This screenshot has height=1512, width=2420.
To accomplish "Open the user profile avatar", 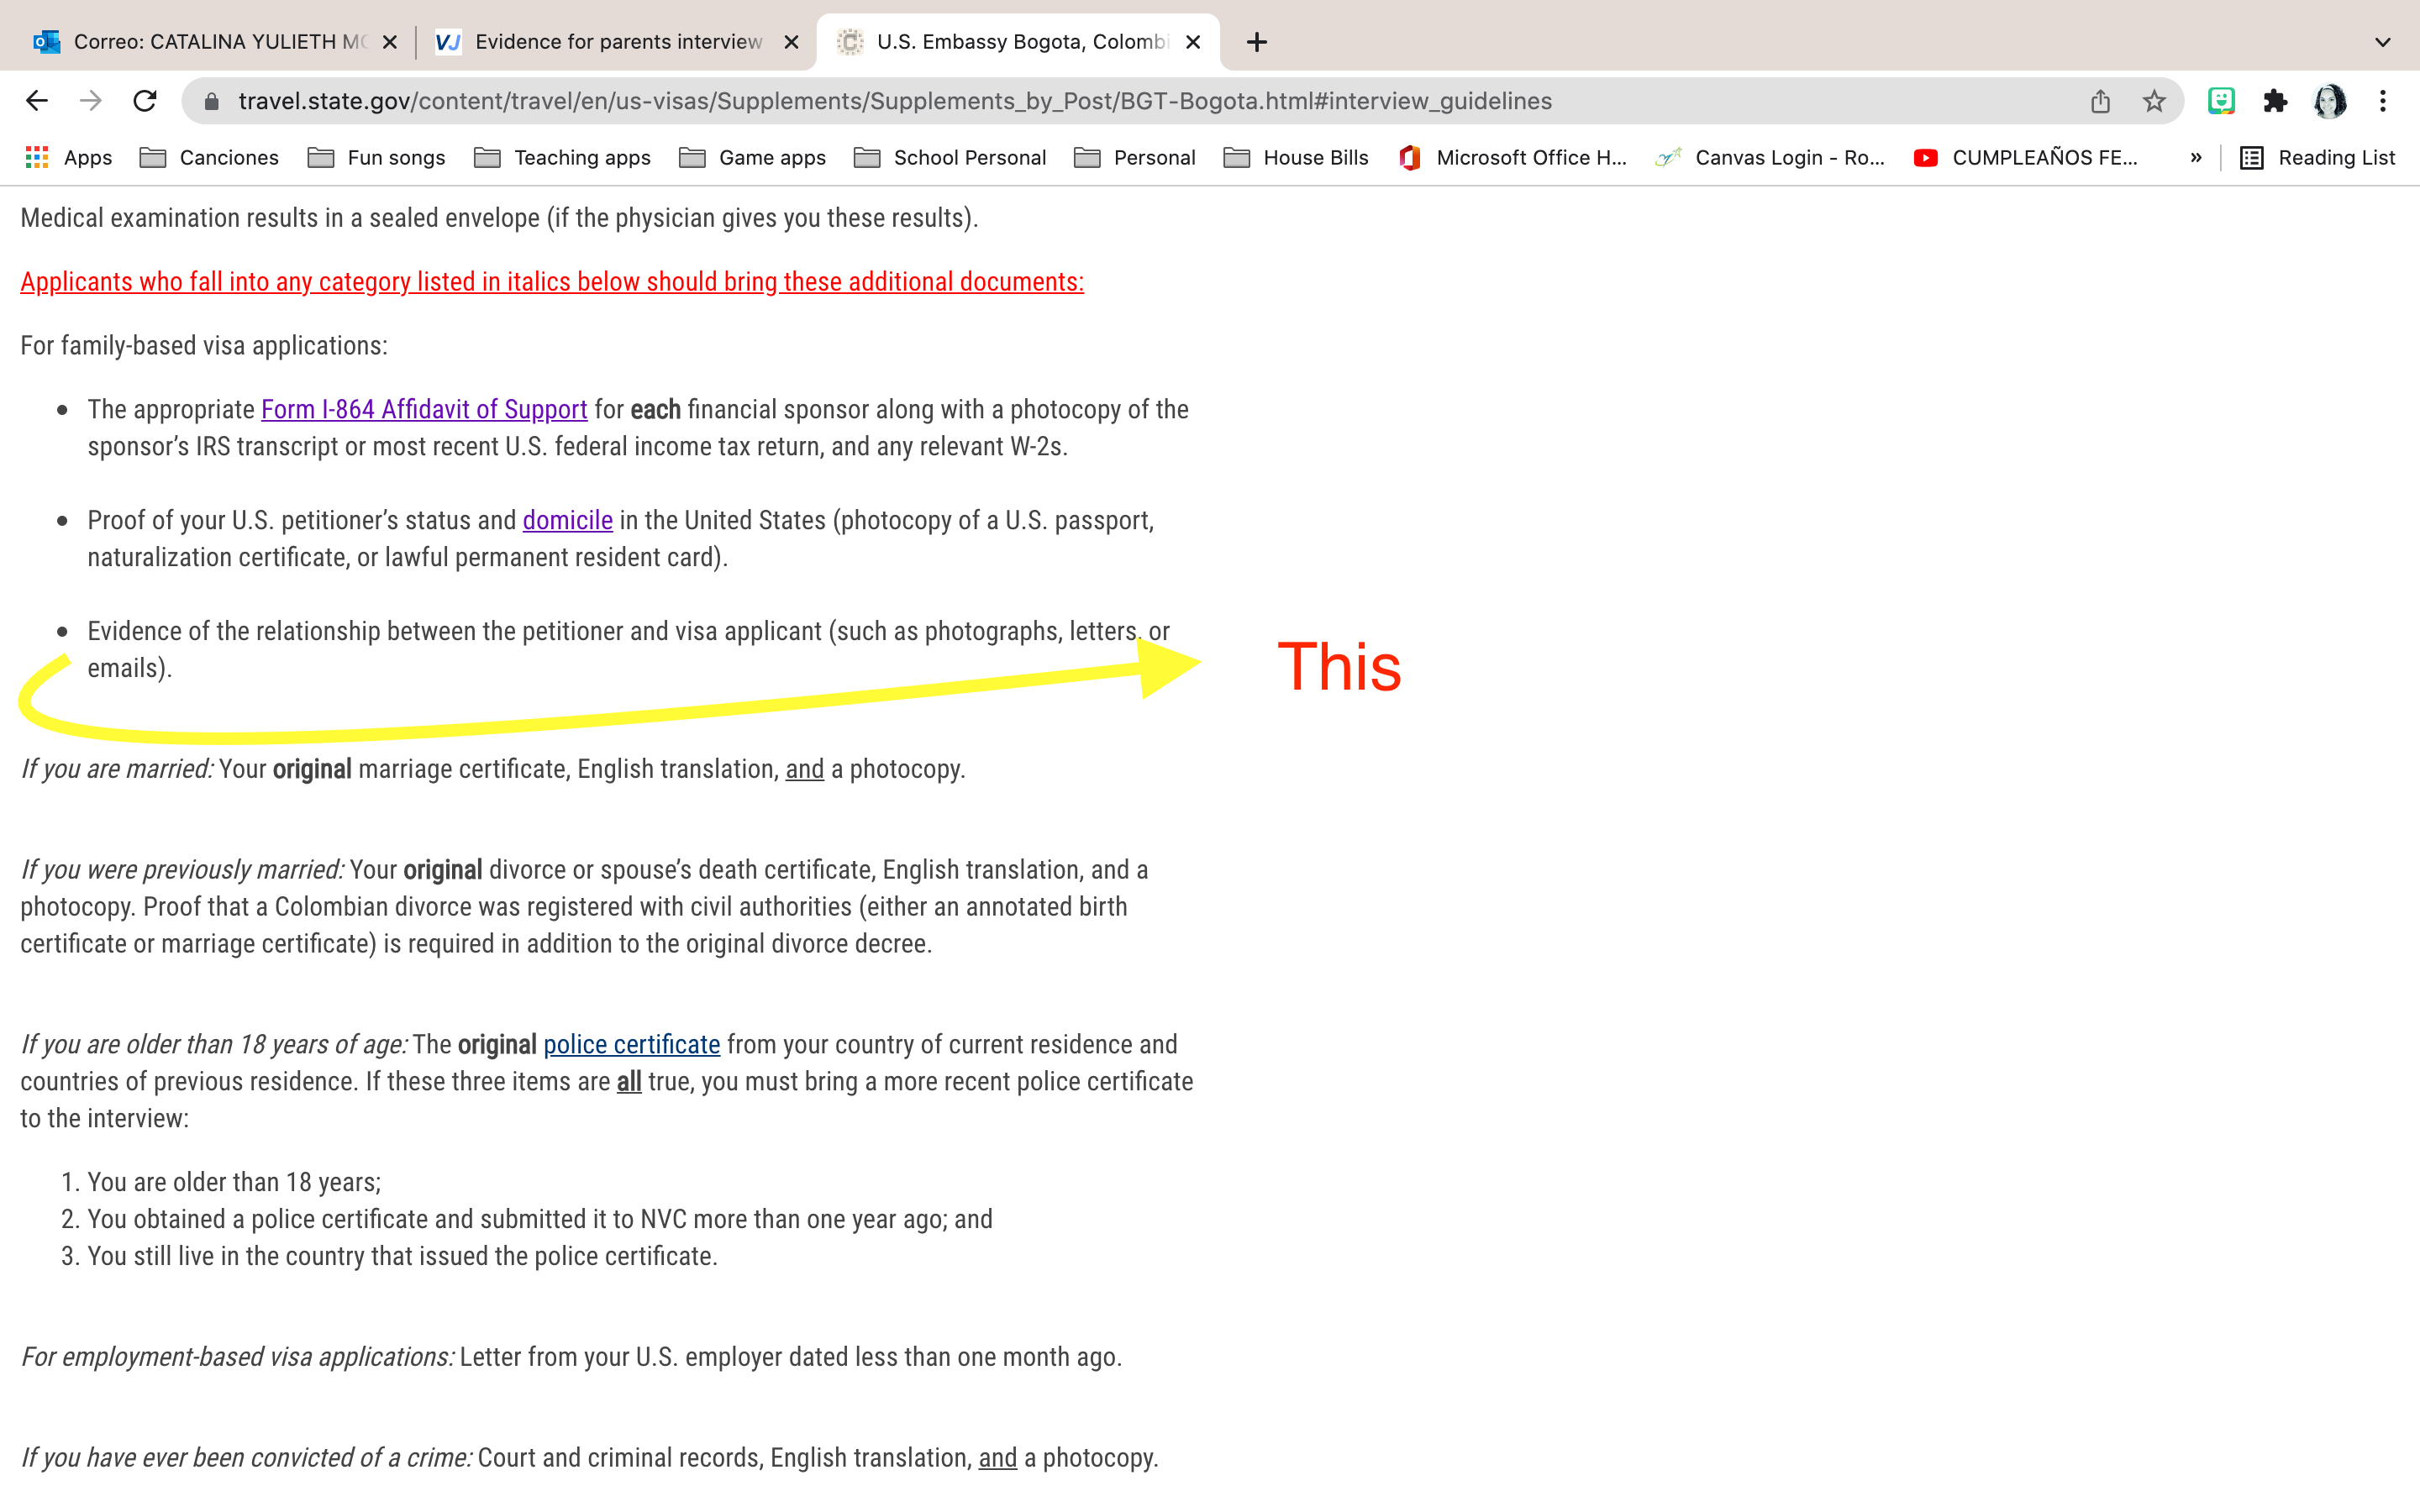I will (2330, 101).
